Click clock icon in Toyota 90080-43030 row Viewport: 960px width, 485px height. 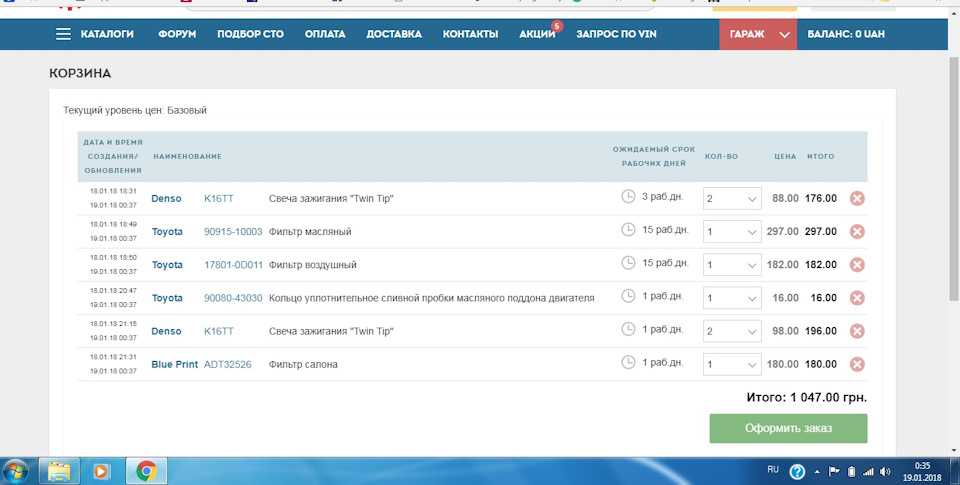click(628, 296)
